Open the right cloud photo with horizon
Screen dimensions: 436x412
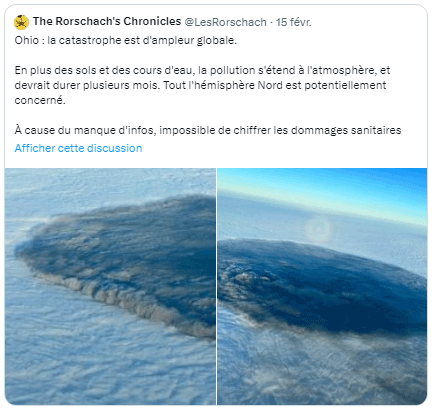[322, 286]
